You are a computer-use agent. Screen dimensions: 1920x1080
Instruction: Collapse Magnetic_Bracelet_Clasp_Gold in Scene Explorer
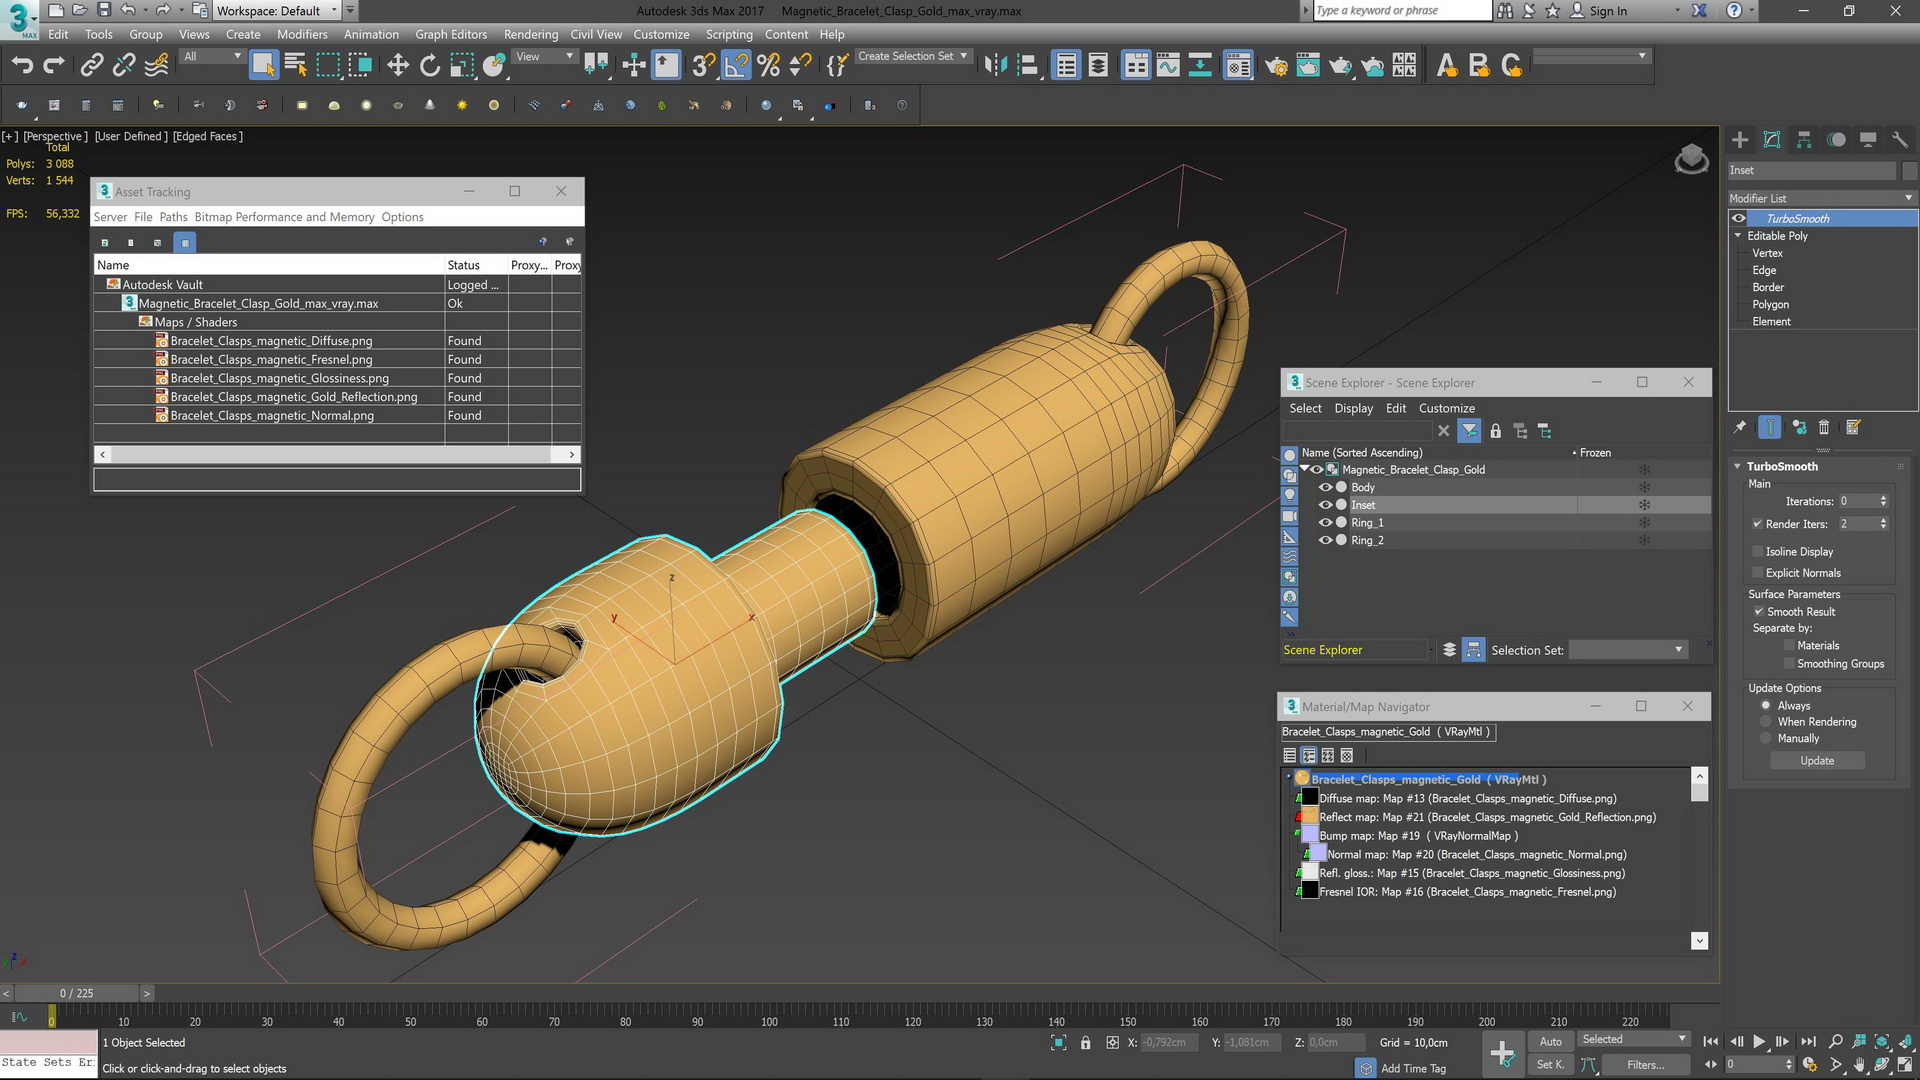[x=1305, y=469]
